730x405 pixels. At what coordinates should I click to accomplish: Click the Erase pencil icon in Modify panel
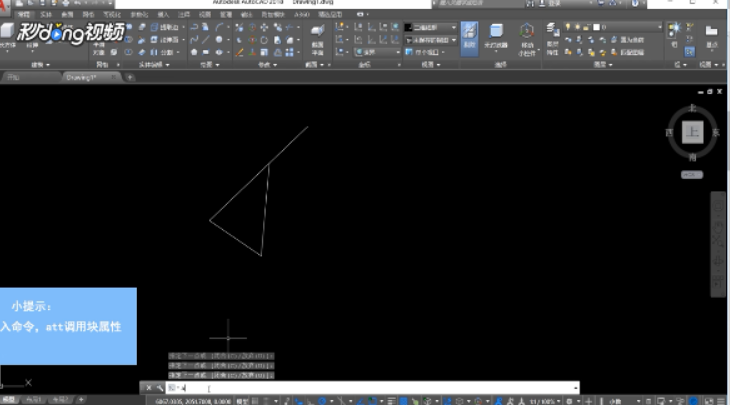click(239, 52)
